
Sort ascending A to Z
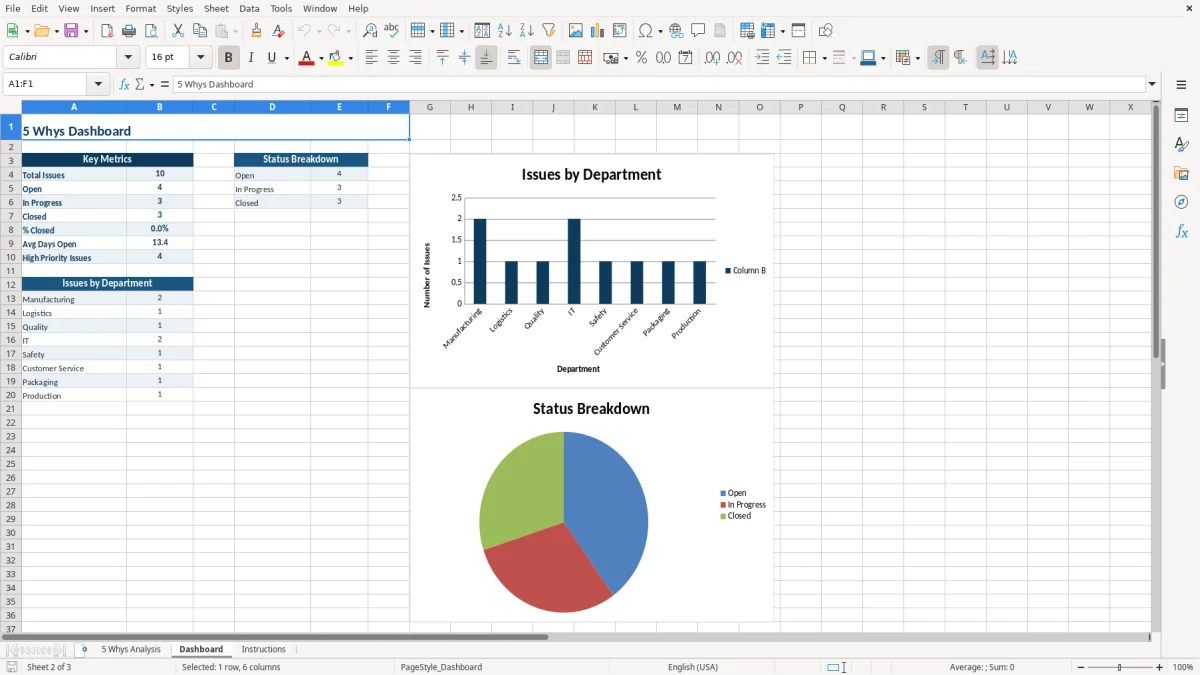coord(505,31)
